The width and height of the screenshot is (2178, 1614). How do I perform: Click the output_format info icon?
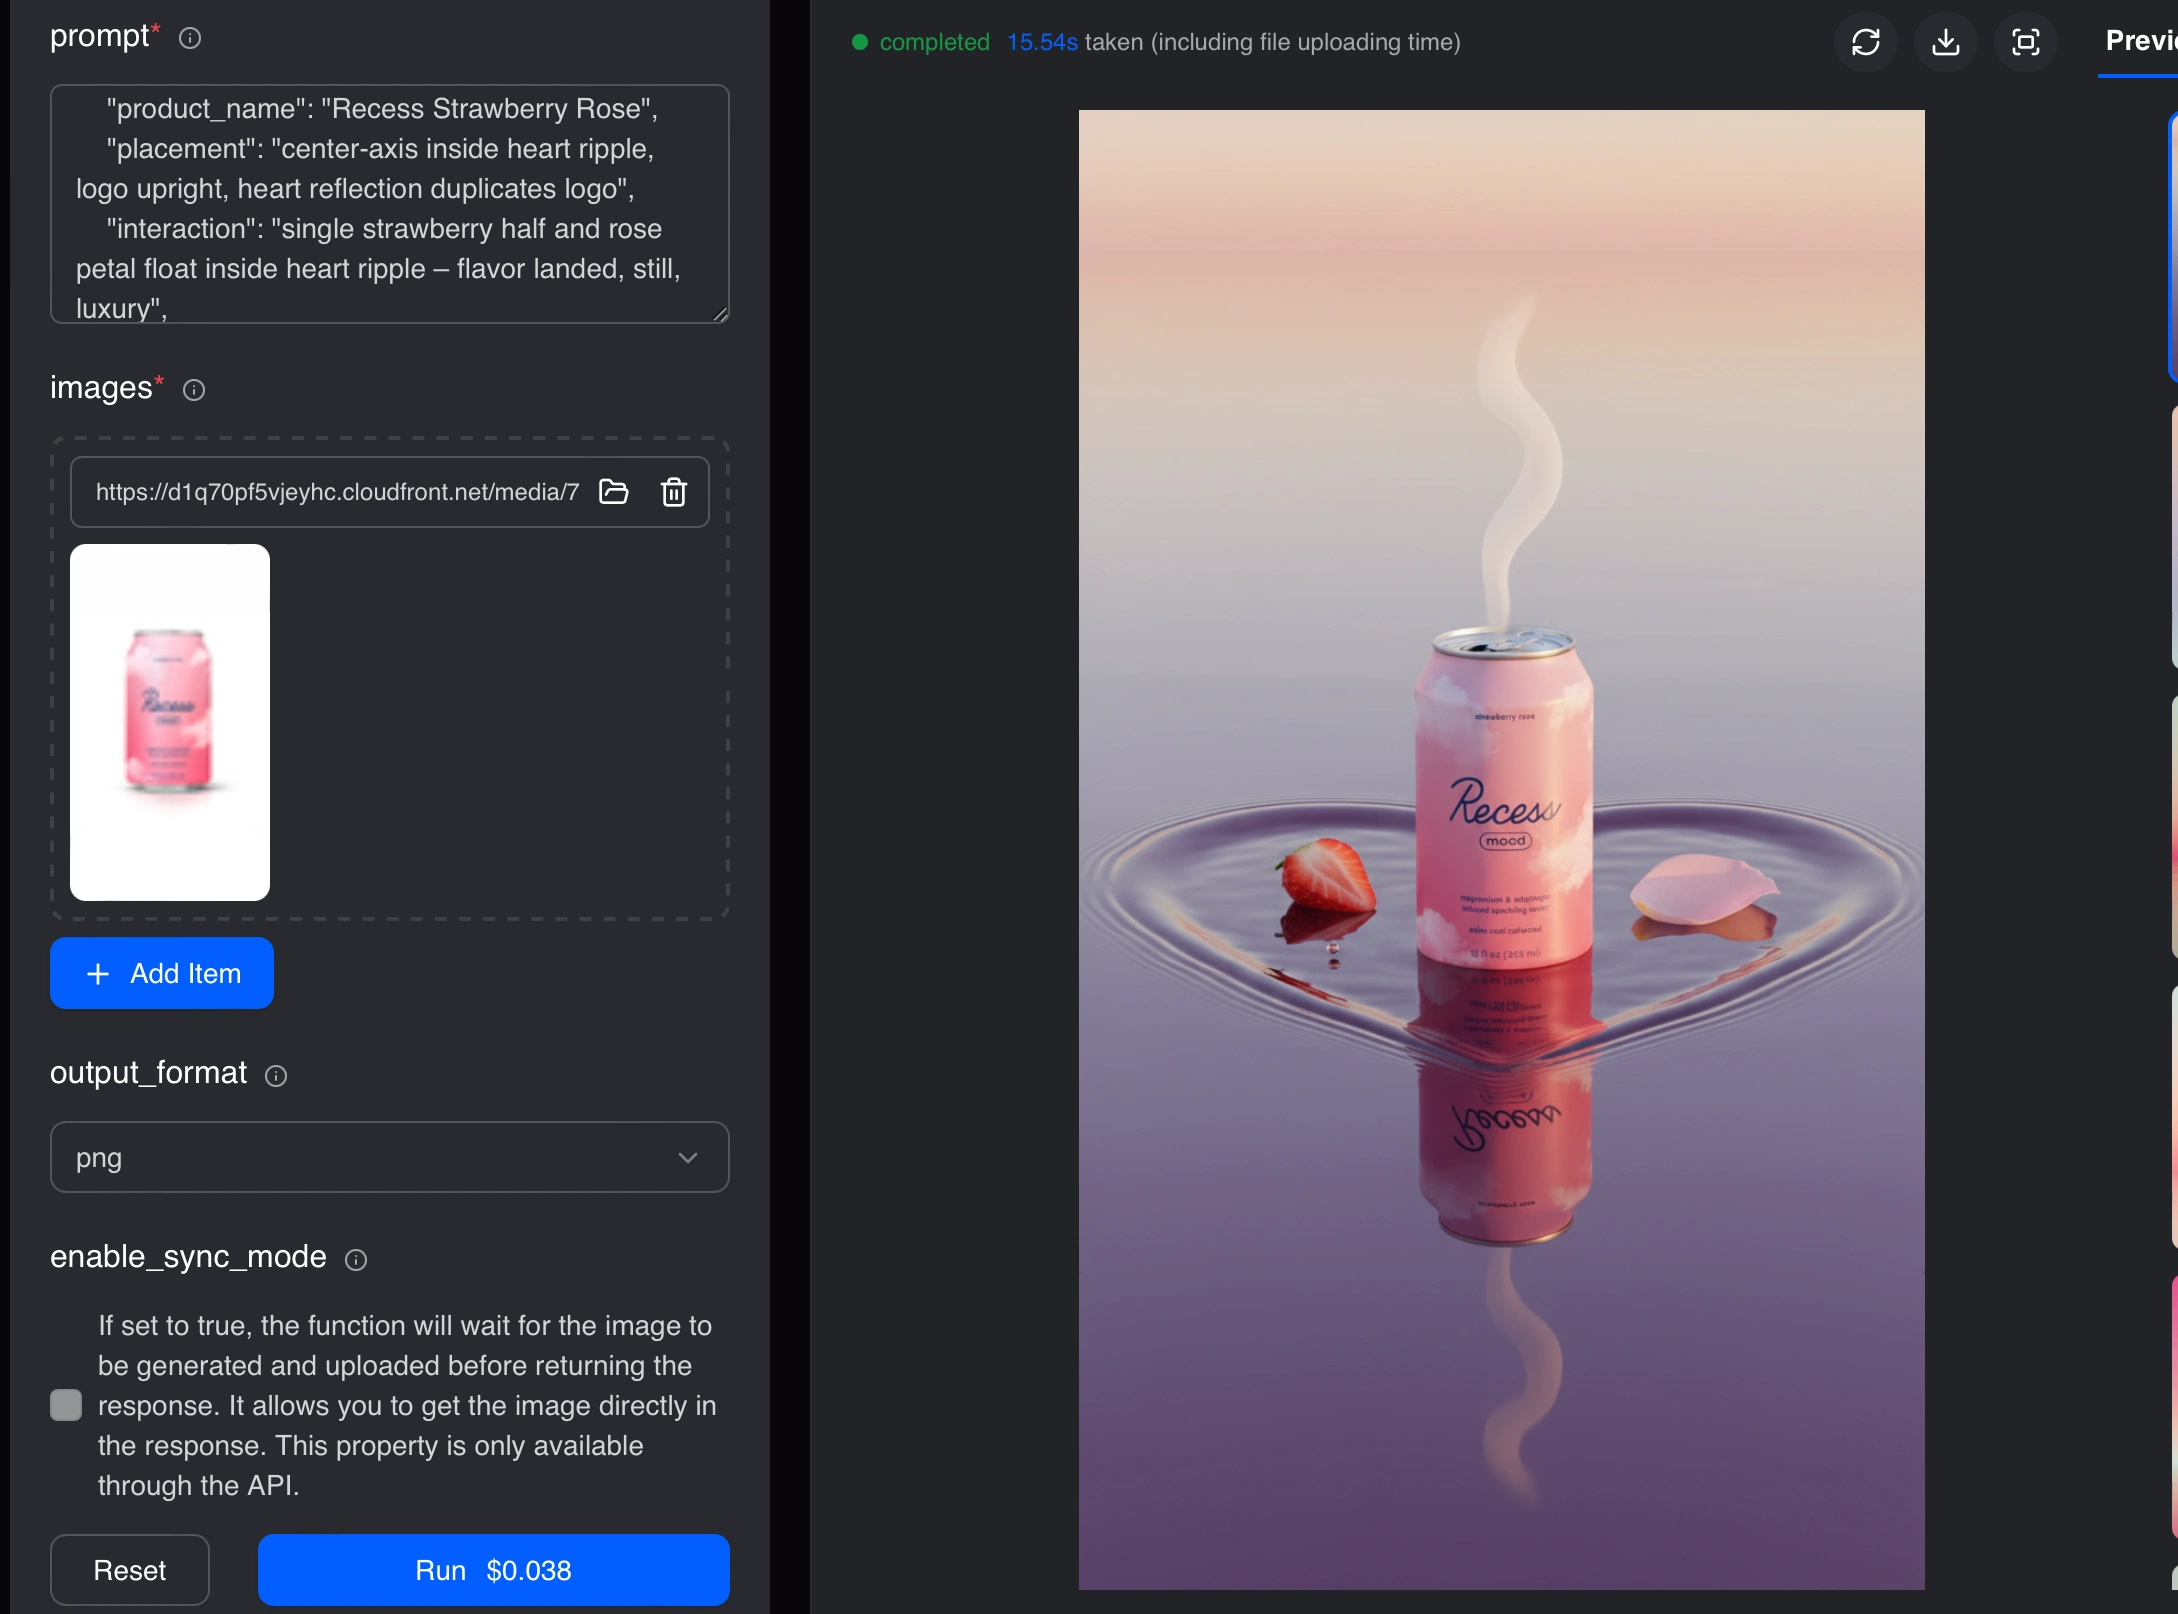point(276,1075)
